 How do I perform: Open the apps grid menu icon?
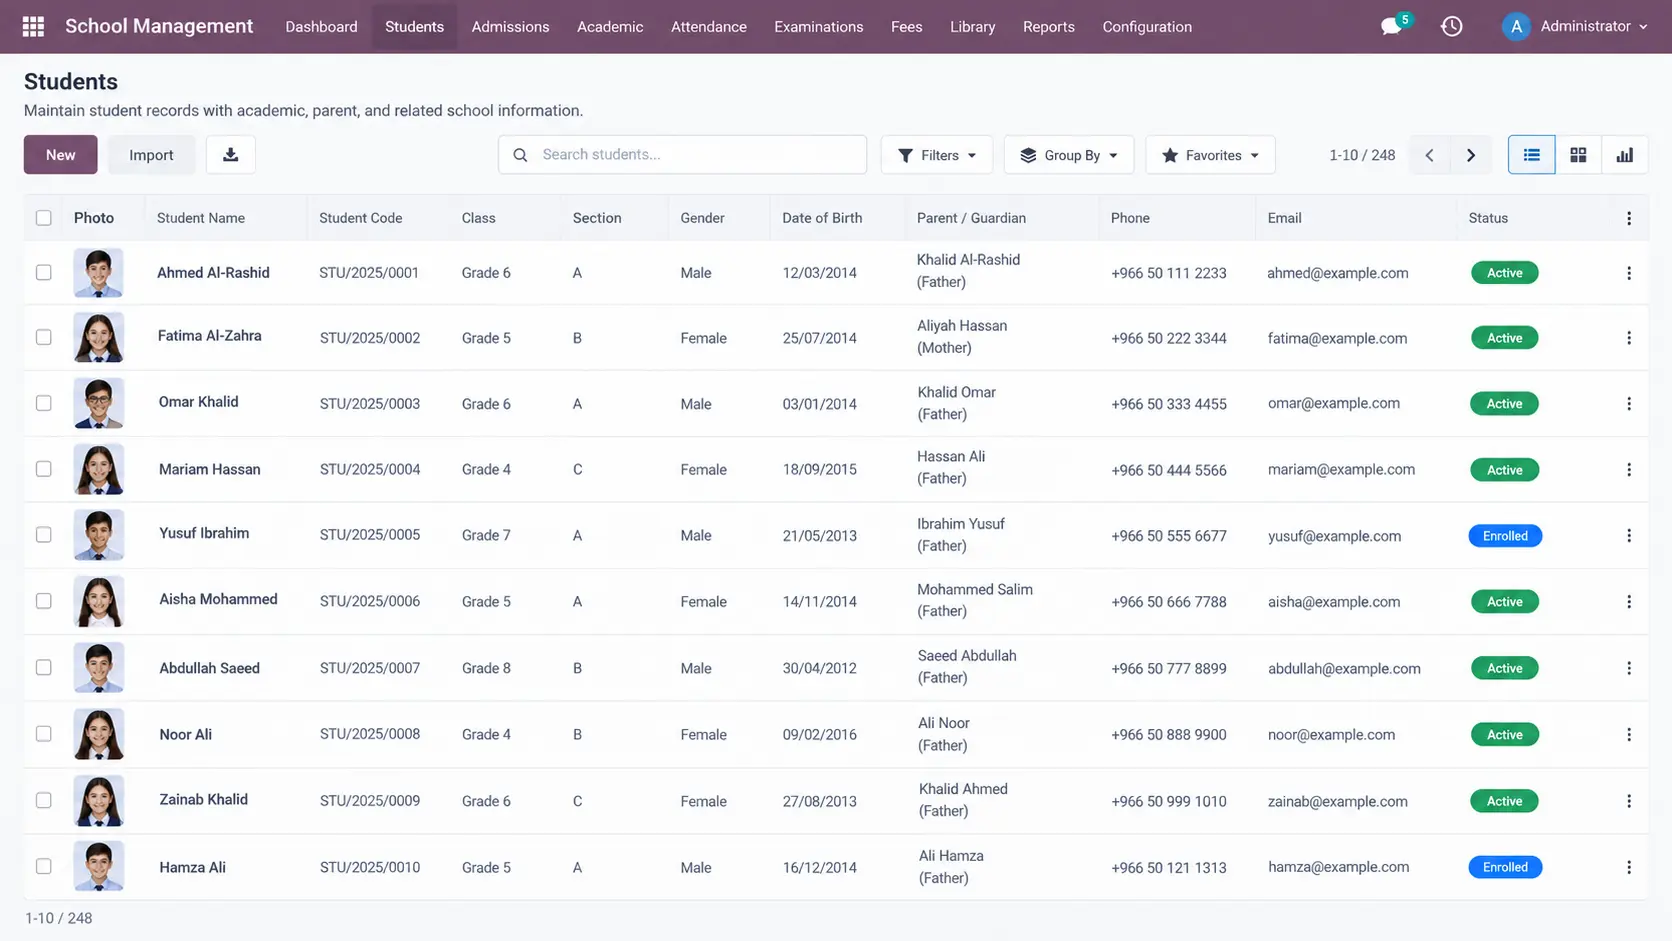(33, 27)
